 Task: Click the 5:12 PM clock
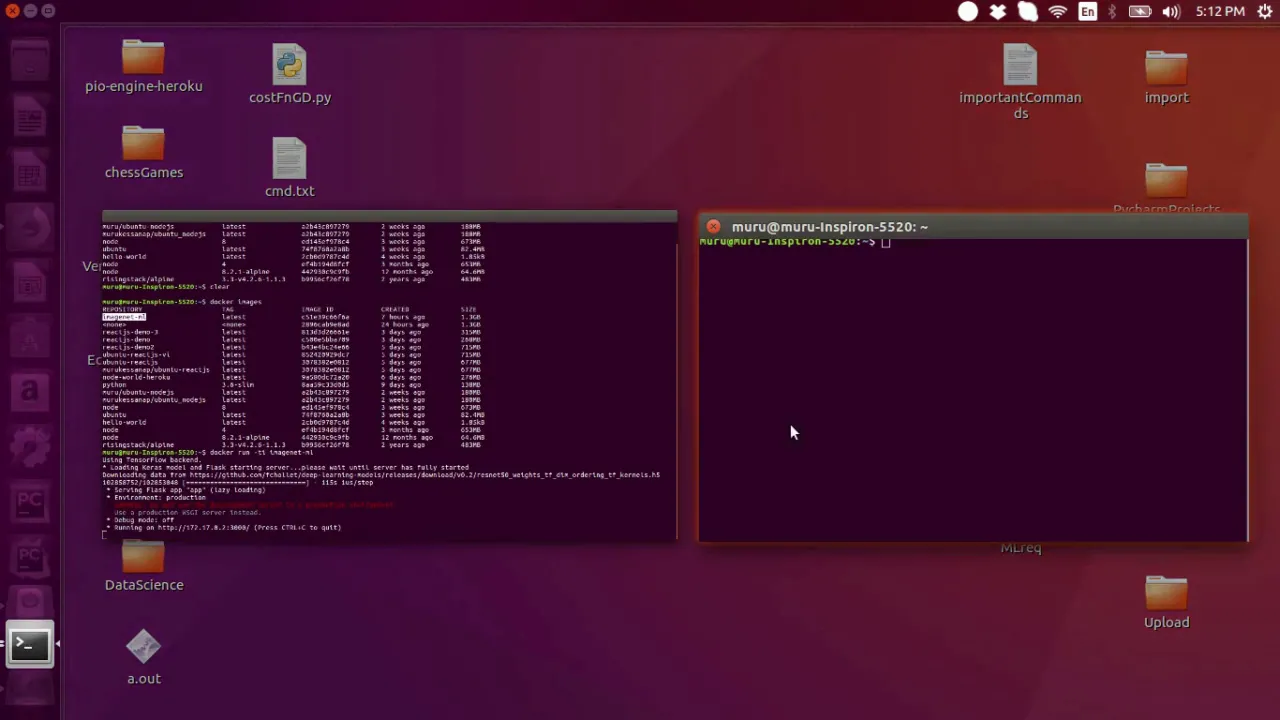(x=1219, y=12)
